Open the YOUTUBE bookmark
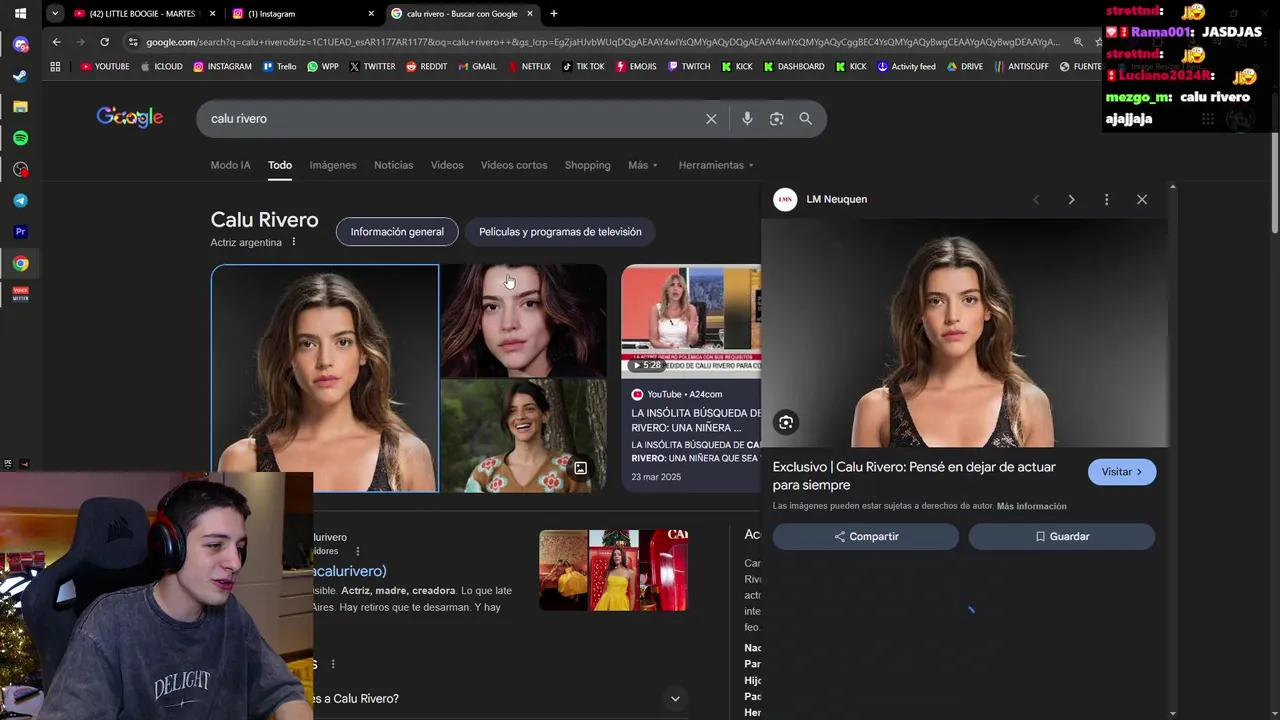The image size is (1280, 720). (x=105, y=67)
